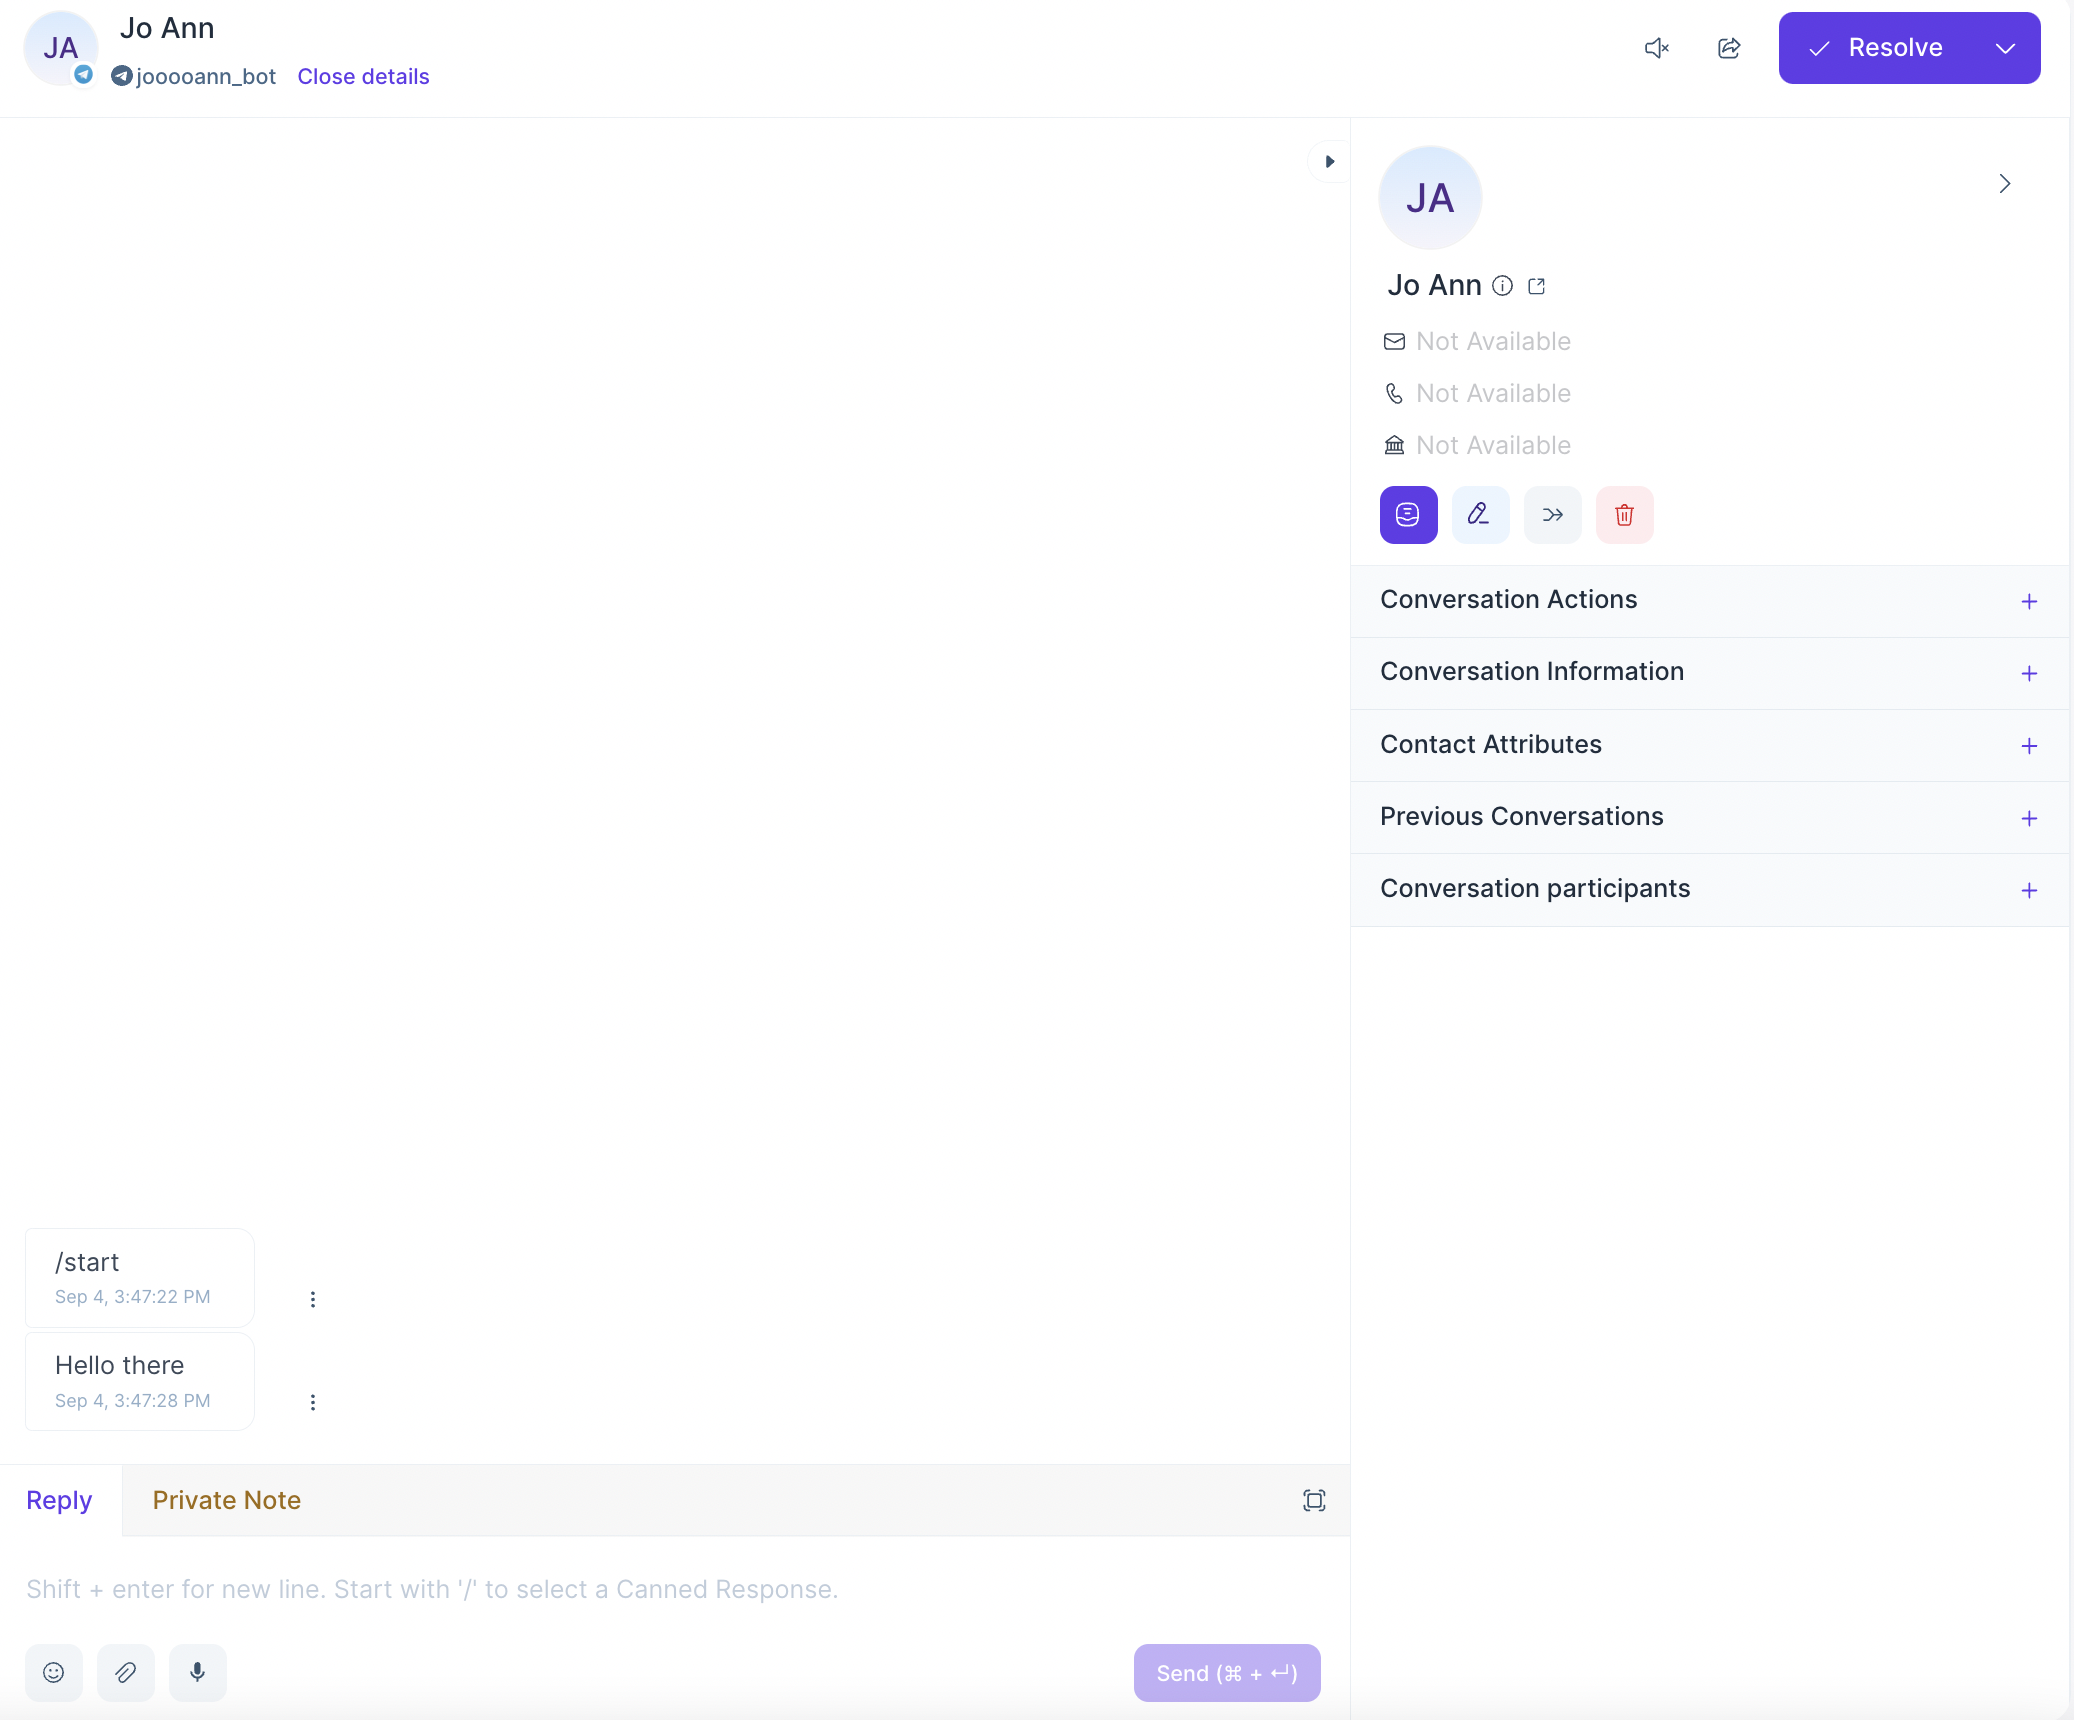Viewport: 2074px width, 1720px height.
Task: Click the edit/pencil icon for contact
Action: (x=1480, y=514)
